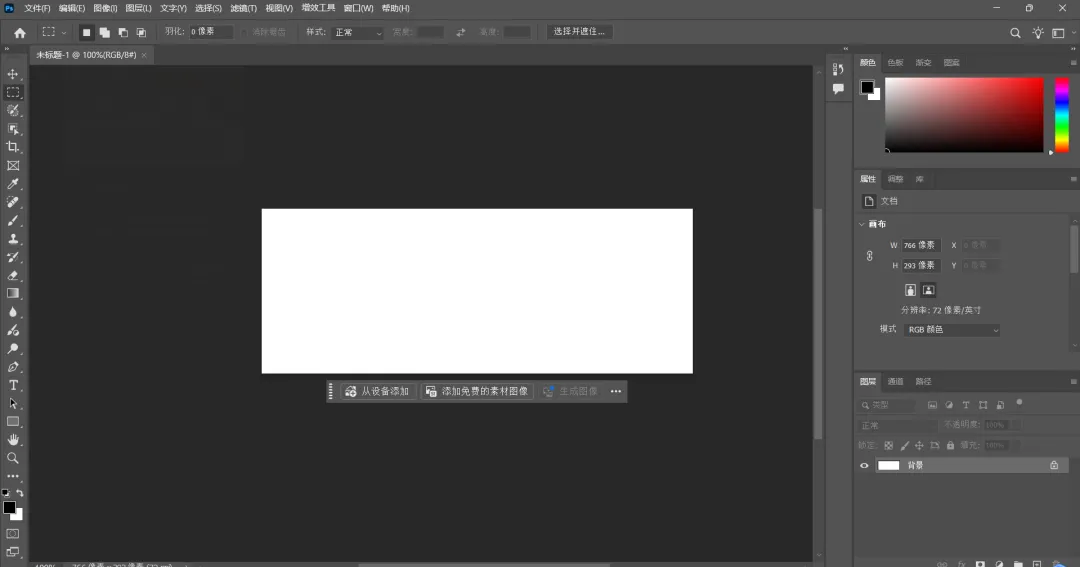The height and width of the screenshot is (567, 1080).
Task: Select the Spot Healing Brush tool
Action: [x=13, y=202]
